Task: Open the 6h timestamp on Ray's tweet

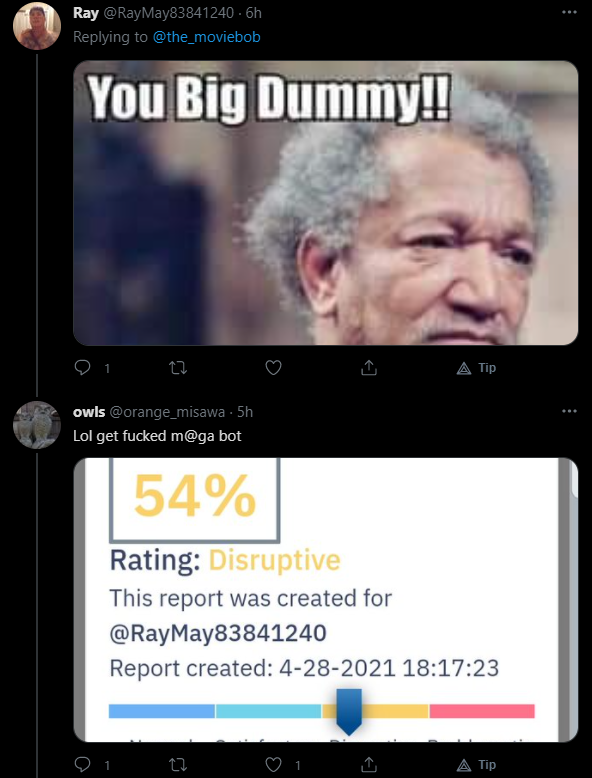Action: point(254,13)
